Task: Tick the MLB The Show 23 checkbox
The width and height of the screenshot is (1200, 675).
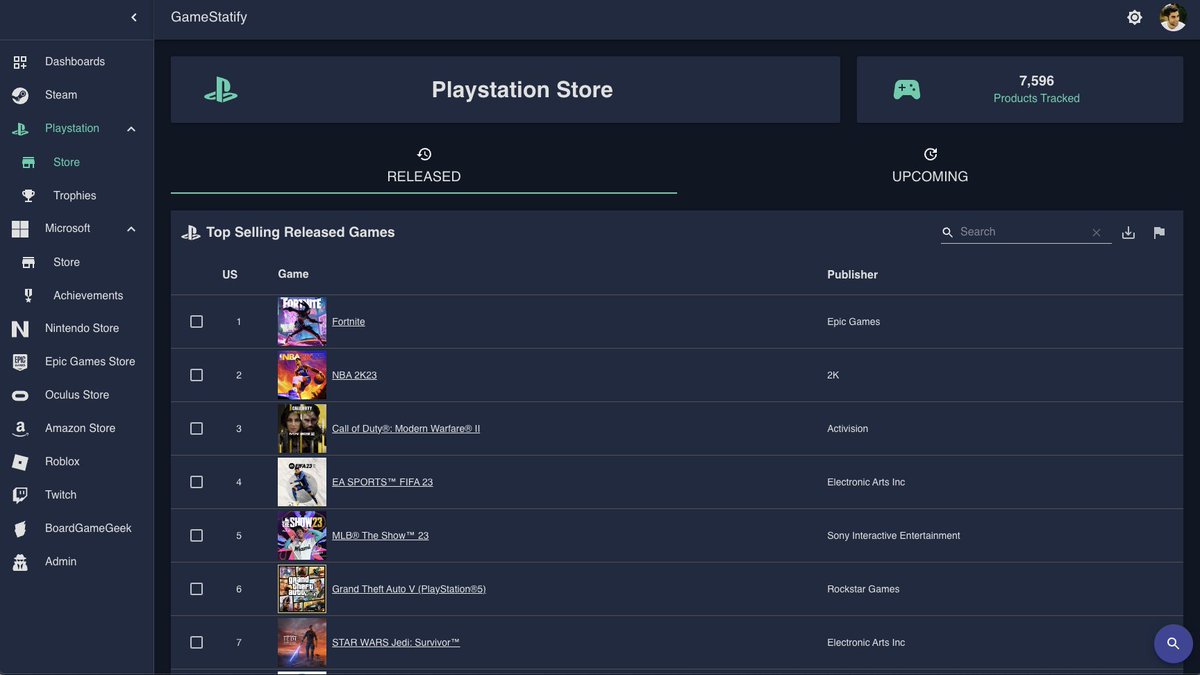Action: [196, 536]
